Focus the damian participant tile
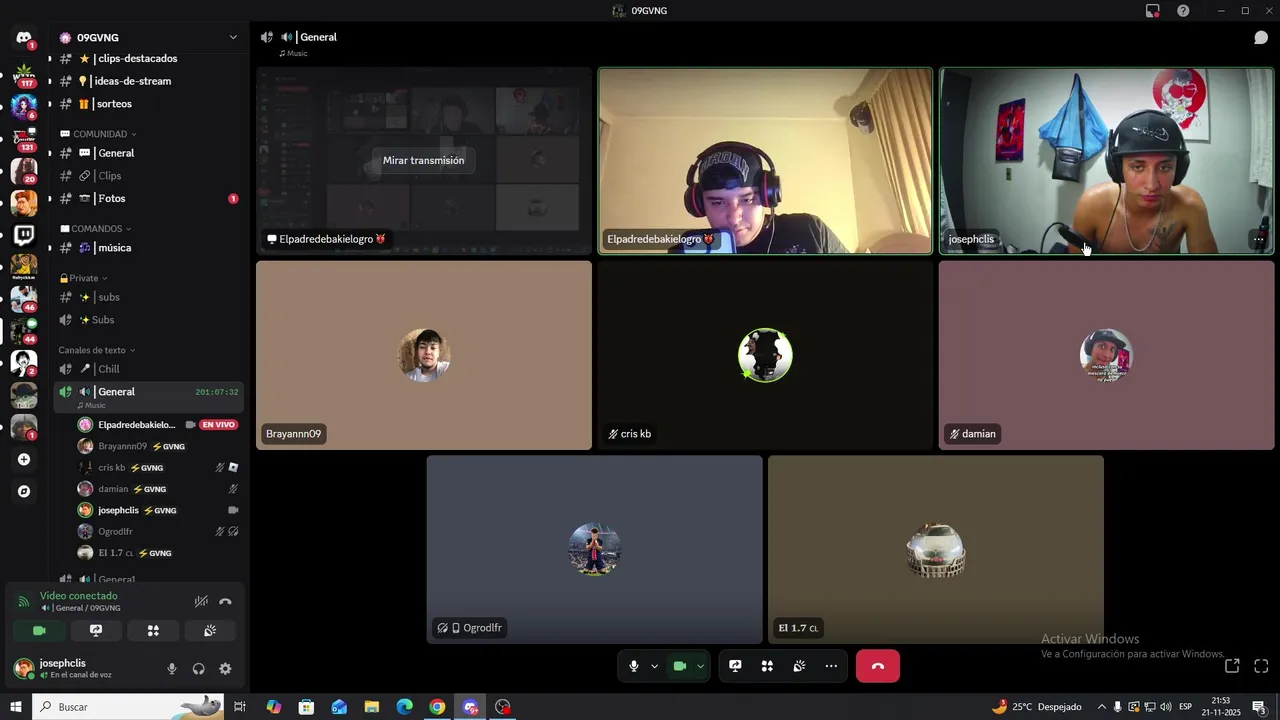1280x720 pixels. (x=1107, y=355)
